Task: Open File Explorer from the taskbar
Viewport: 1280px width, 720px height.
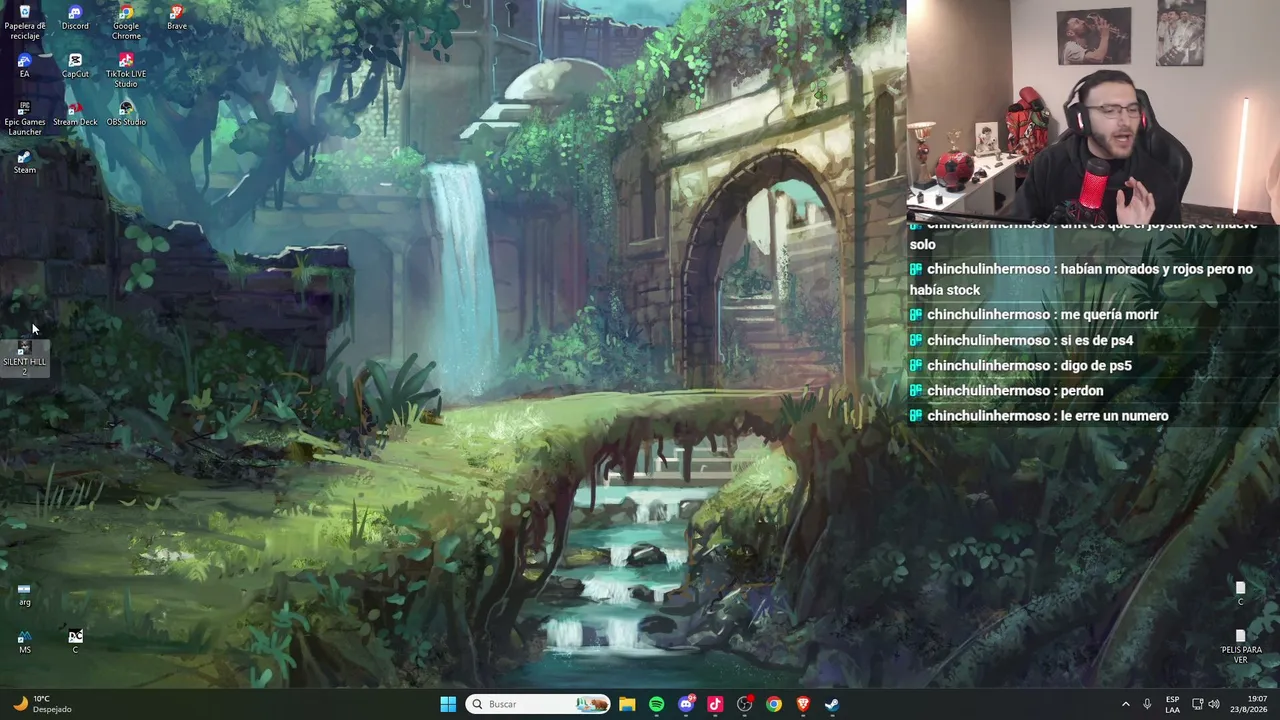Action: point(627,704)
